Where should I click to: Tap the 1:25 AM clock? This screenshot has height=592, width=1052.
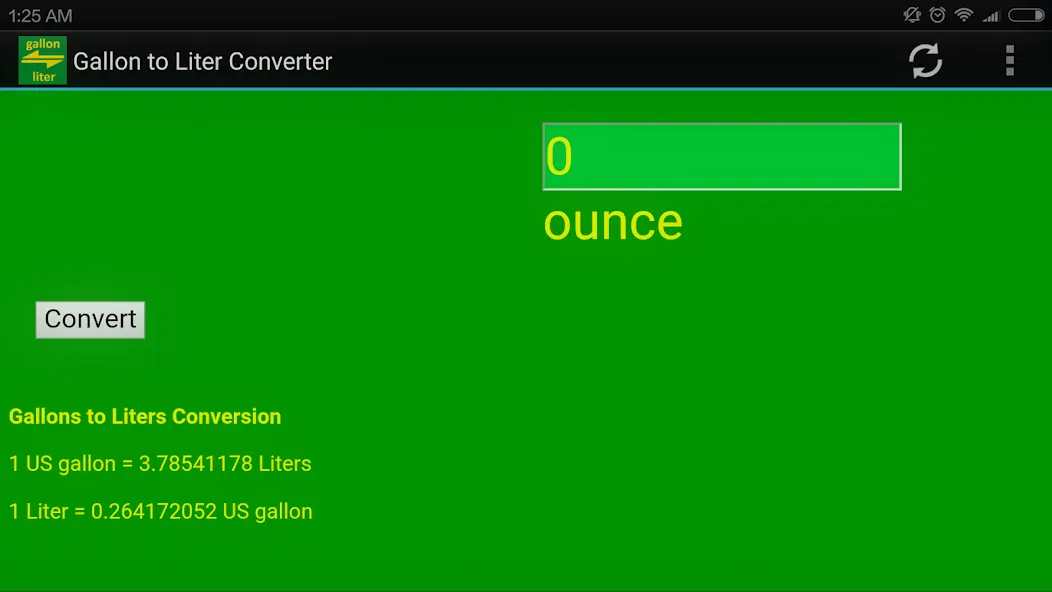tap(40, 15)
